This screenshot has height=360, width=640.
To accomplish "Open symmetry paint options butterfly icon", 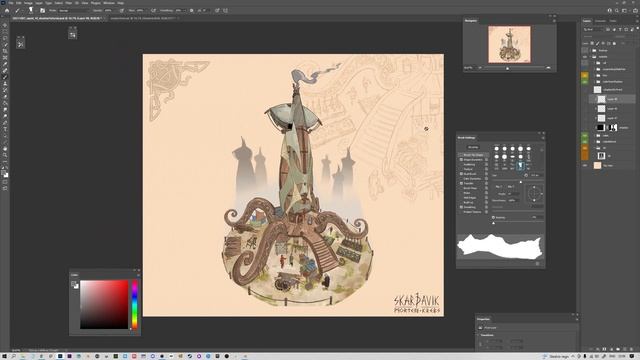I will pyautogui.click(x=225, y=11).
